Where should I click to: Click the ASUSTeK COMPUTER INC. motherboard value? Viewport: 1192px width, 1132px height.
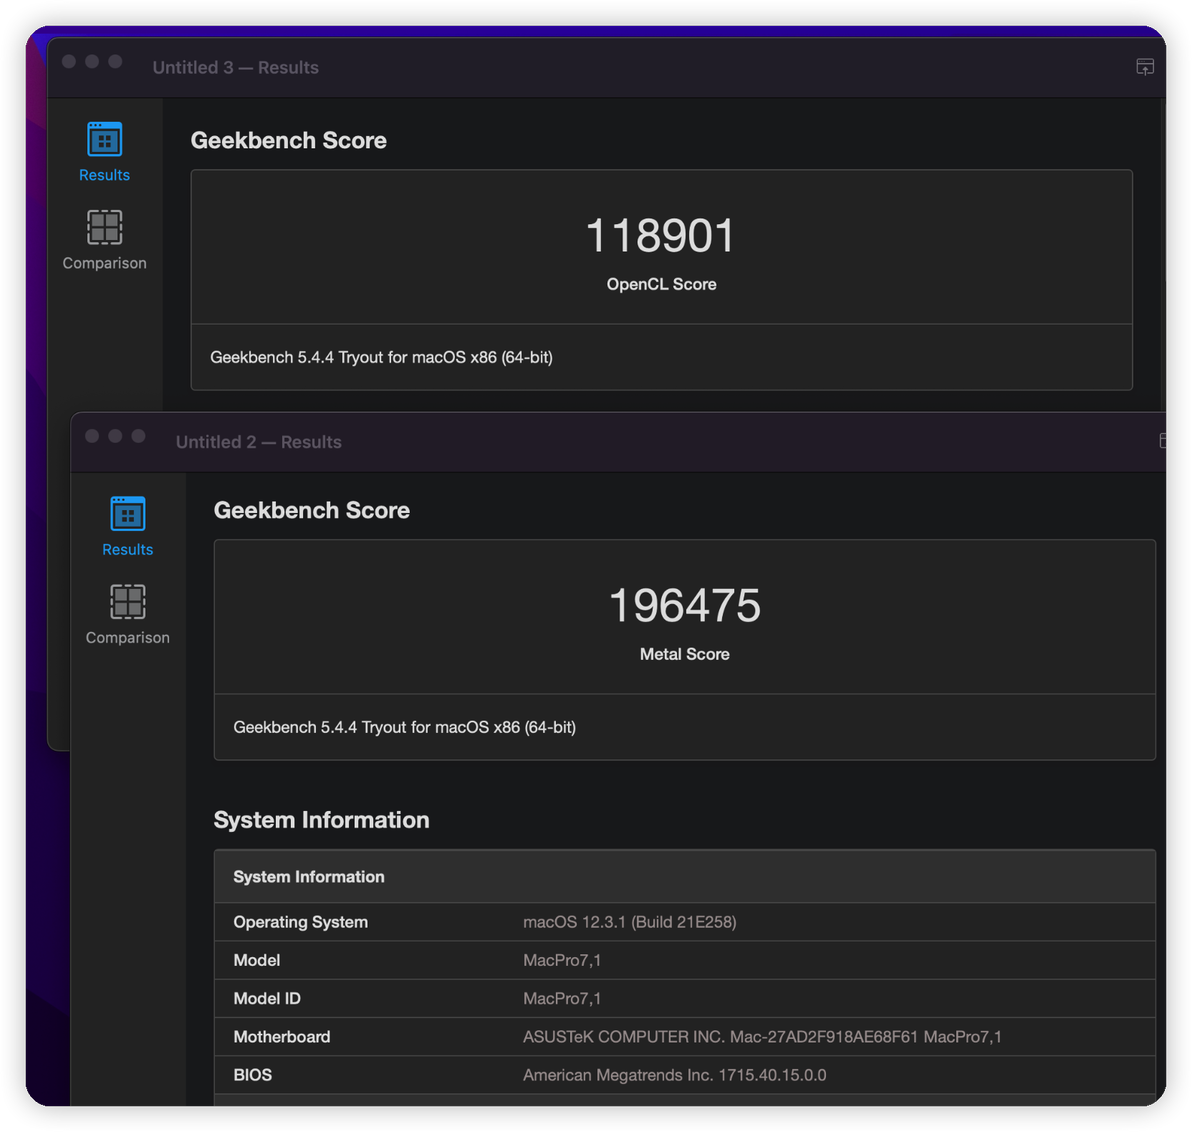(x=762, y=1037)
